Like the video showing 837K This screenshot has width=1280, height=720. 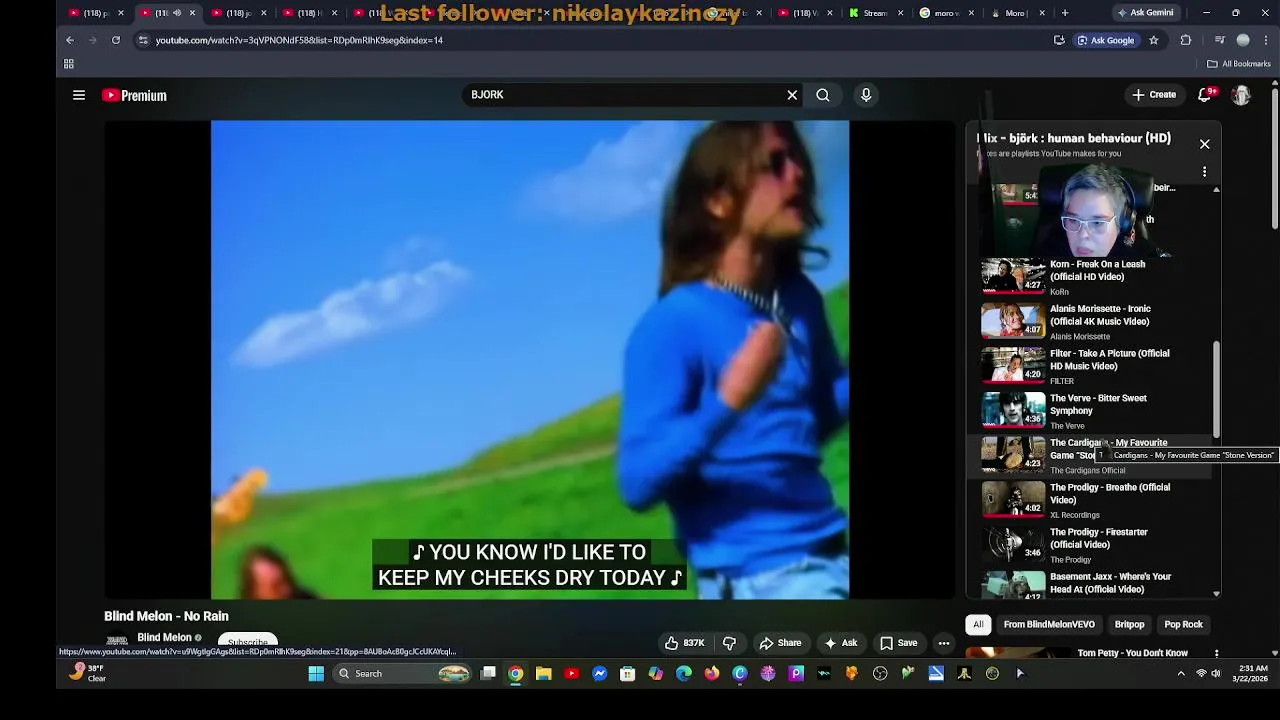[685, 643]
